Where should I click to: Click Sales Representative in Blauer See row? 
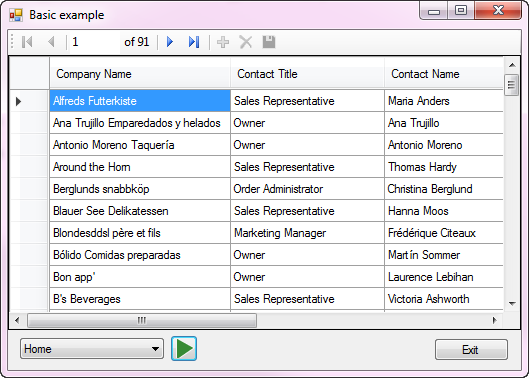307,211
